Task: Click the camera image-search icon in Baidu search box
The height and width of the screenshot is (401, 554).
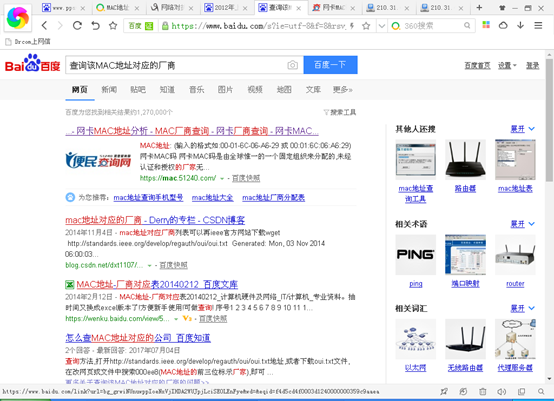Action: (x=293, y=65)
